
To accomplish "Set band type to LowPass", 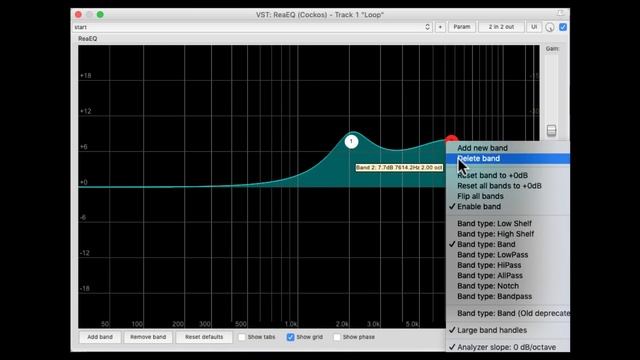I will (508, 255).
